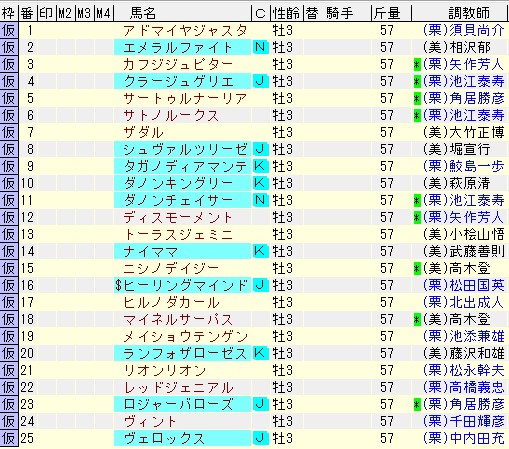This screenshot has width=509, height=449.
Task: Open trainer link (栗)須貝尚介
Action: [x=463, y=30]
